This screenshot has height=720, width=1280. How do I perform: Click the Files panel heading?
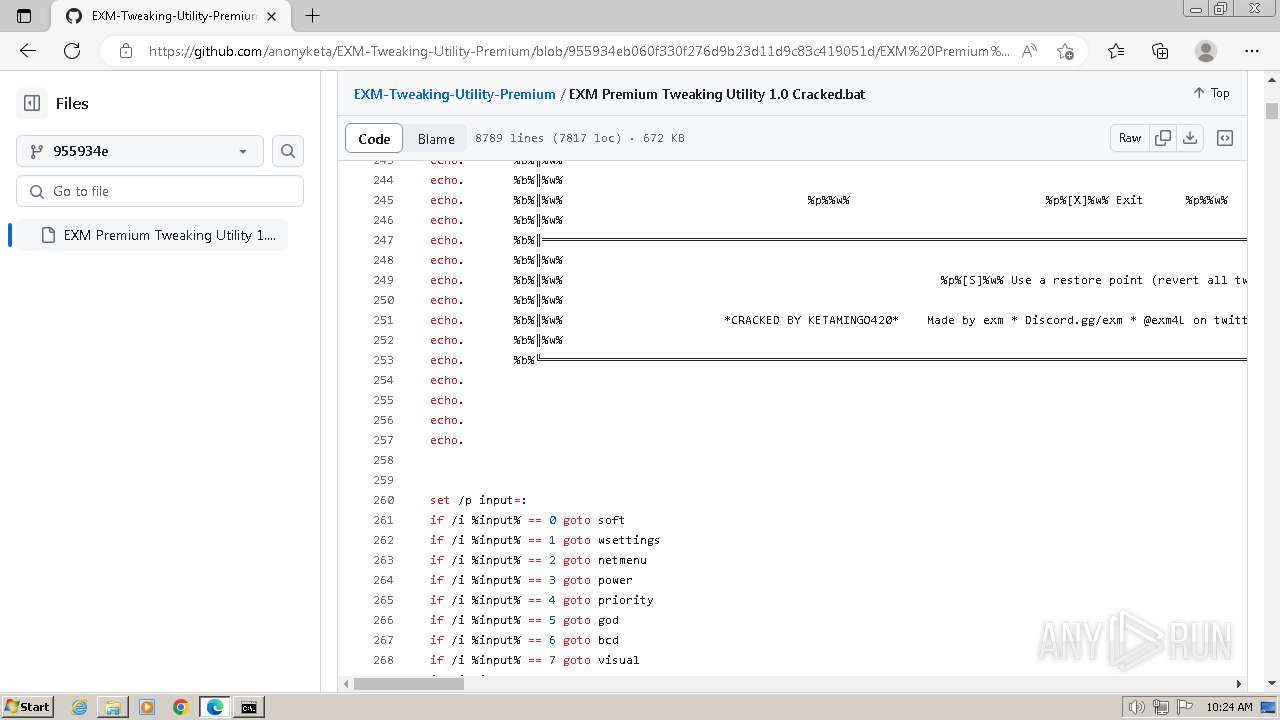pos(72,103)
